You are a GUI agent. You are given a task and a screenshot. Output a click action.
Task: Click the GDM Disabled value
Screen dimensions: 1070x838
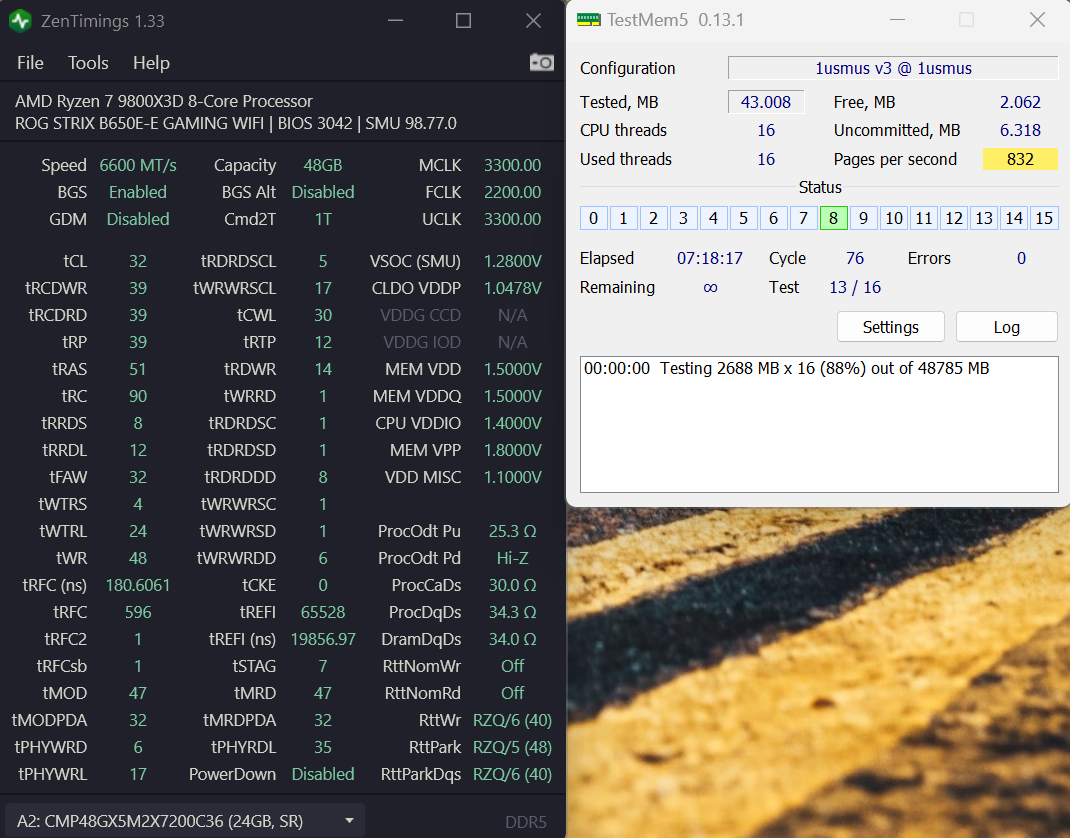[x=138, y=219]
